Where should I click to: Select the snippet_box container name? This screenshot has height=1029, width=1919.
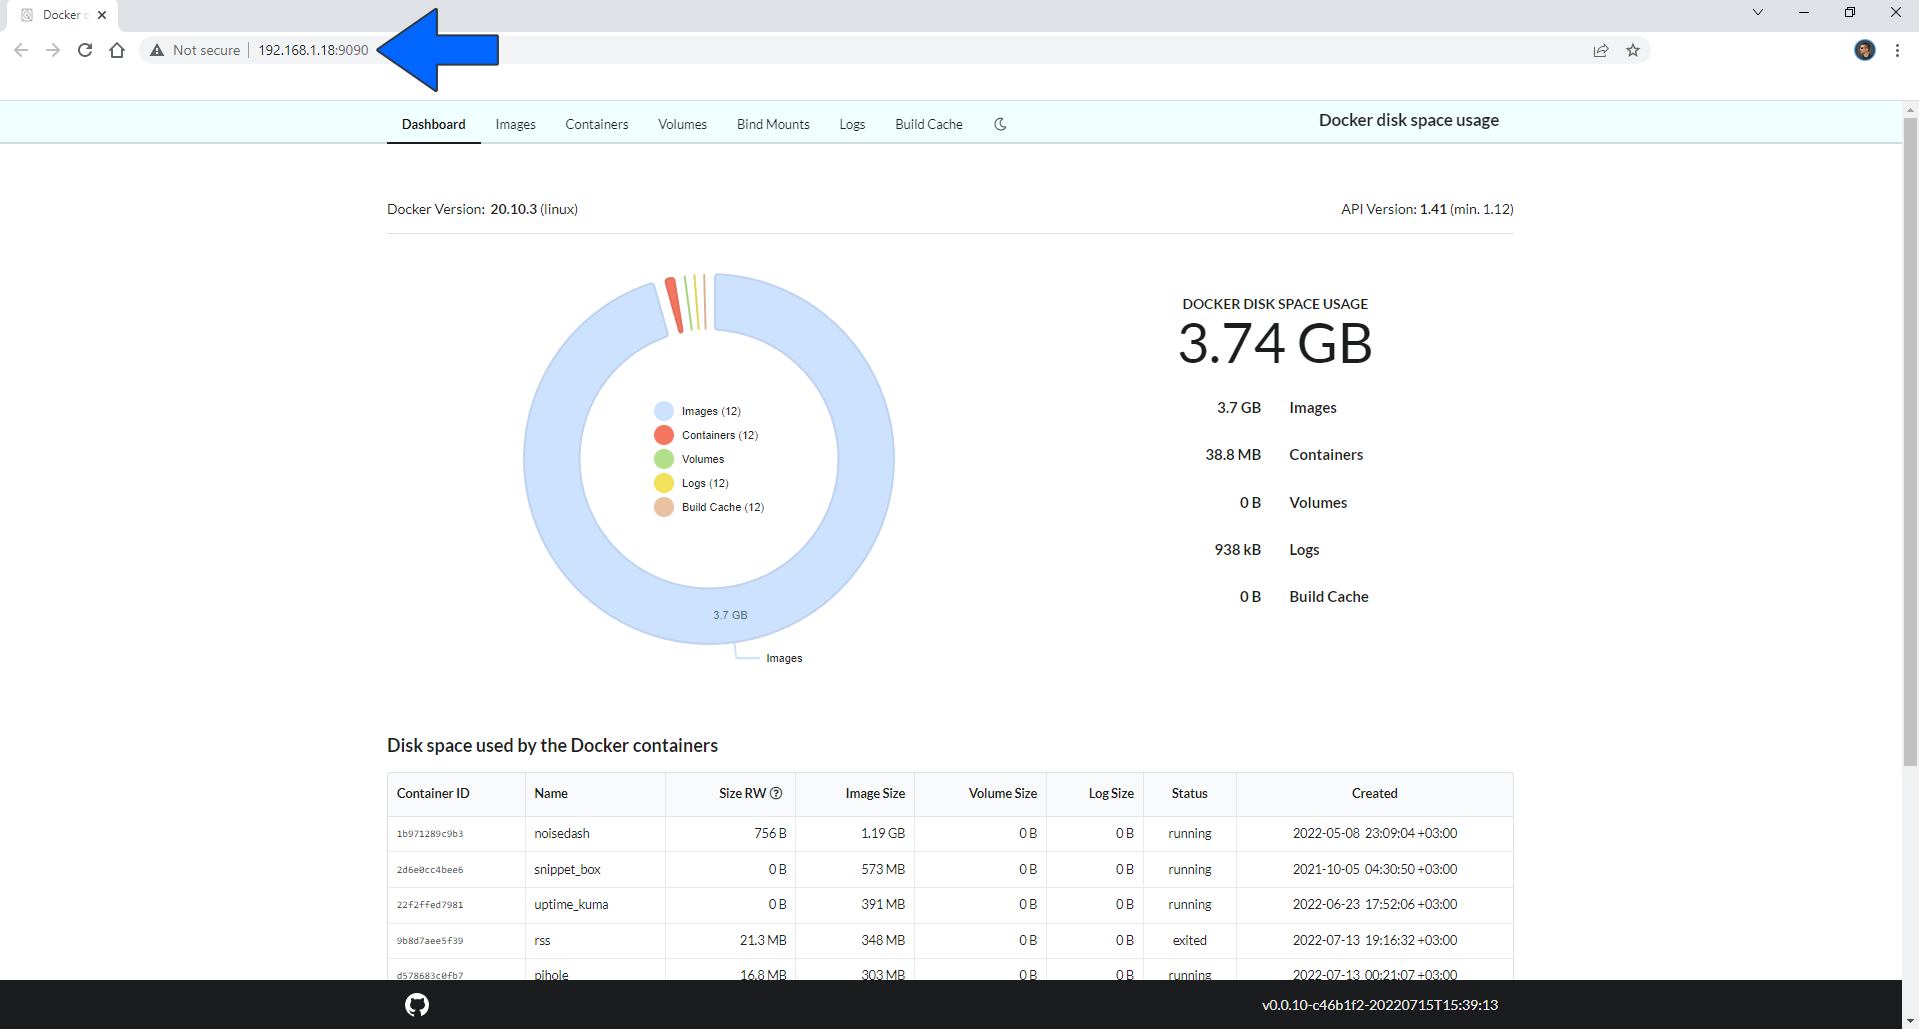[568, 869]
